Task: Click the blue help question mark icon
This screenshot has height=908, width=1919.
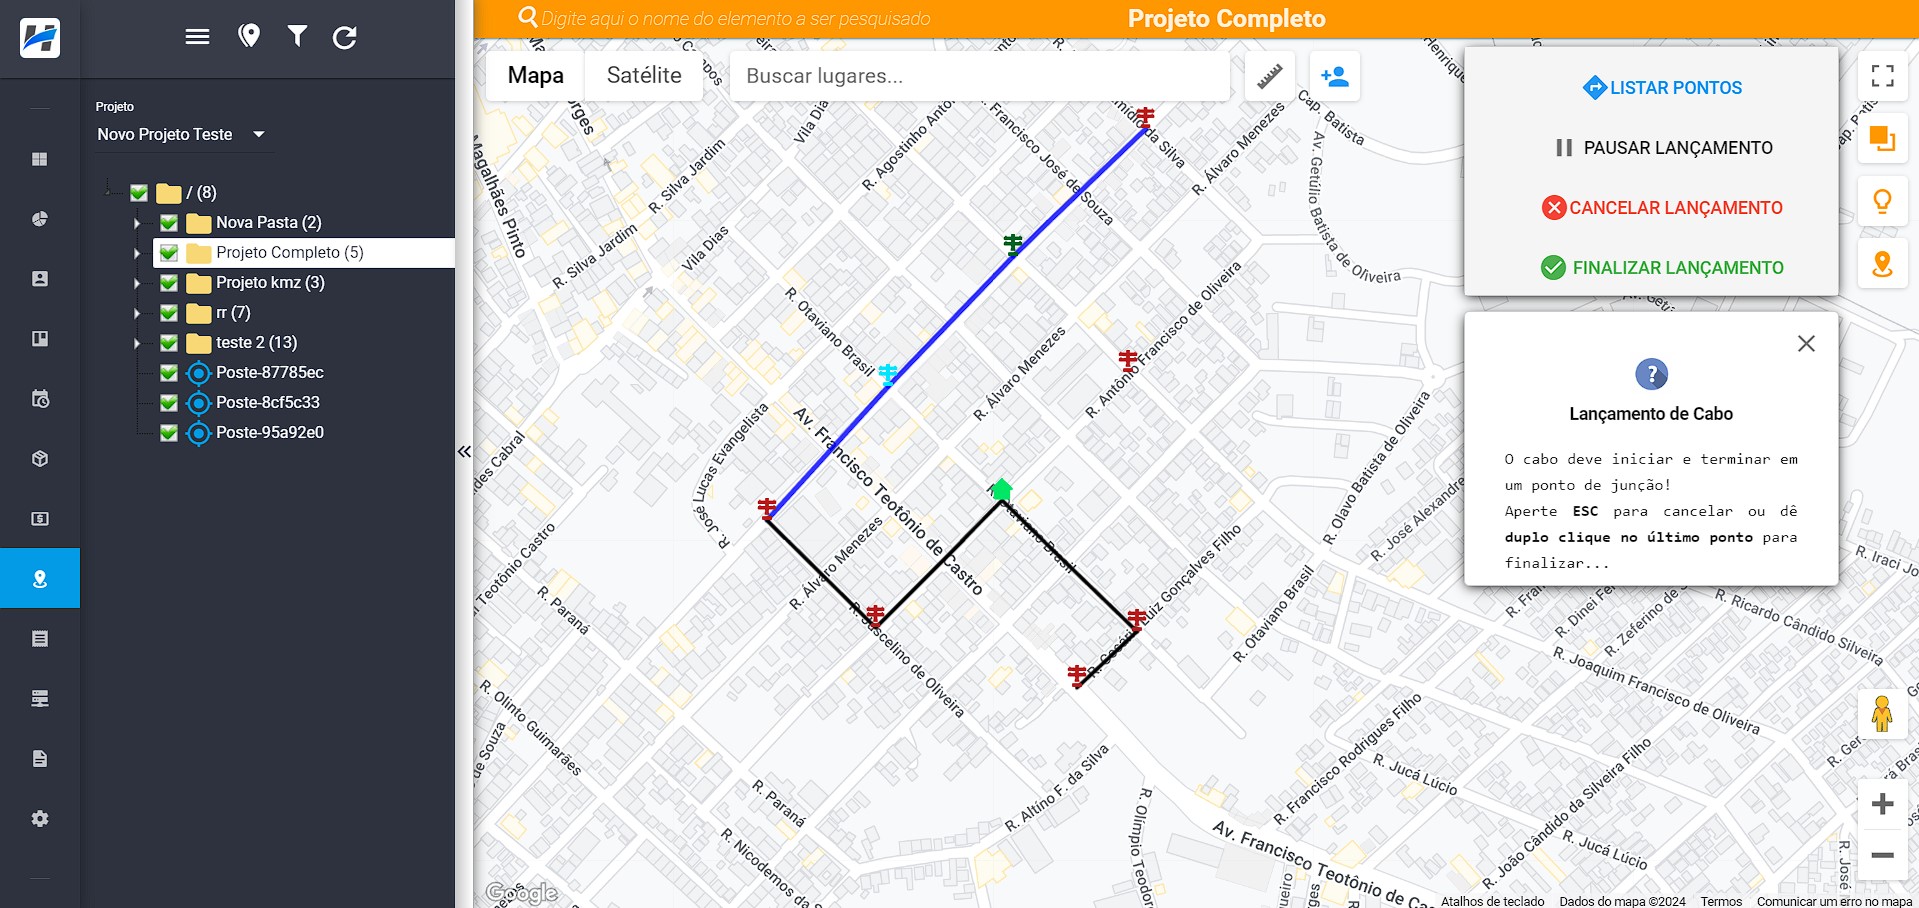Action: click(x=1651, y=375)
